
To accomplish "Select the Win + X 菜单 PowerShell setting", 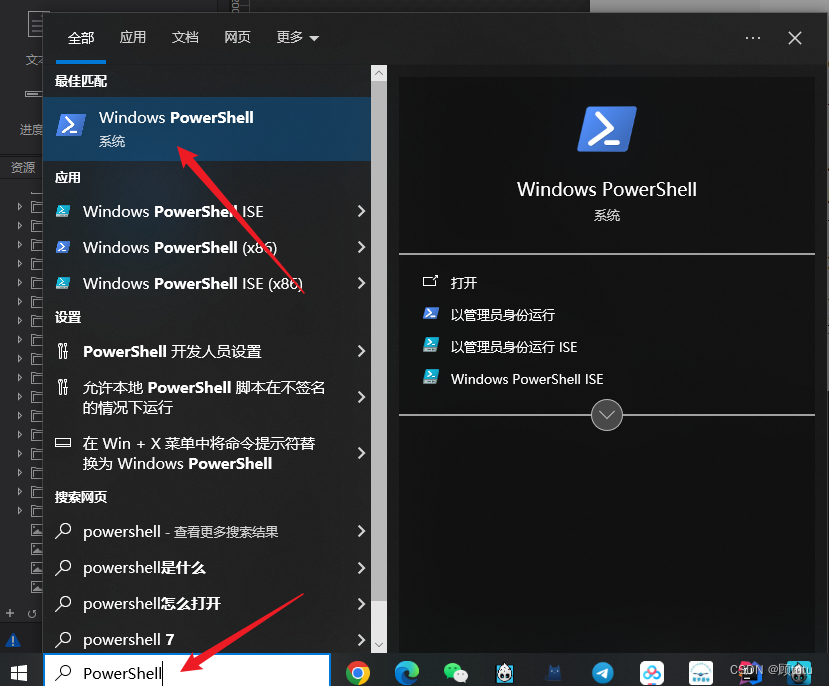I will [x=207, y=453].
